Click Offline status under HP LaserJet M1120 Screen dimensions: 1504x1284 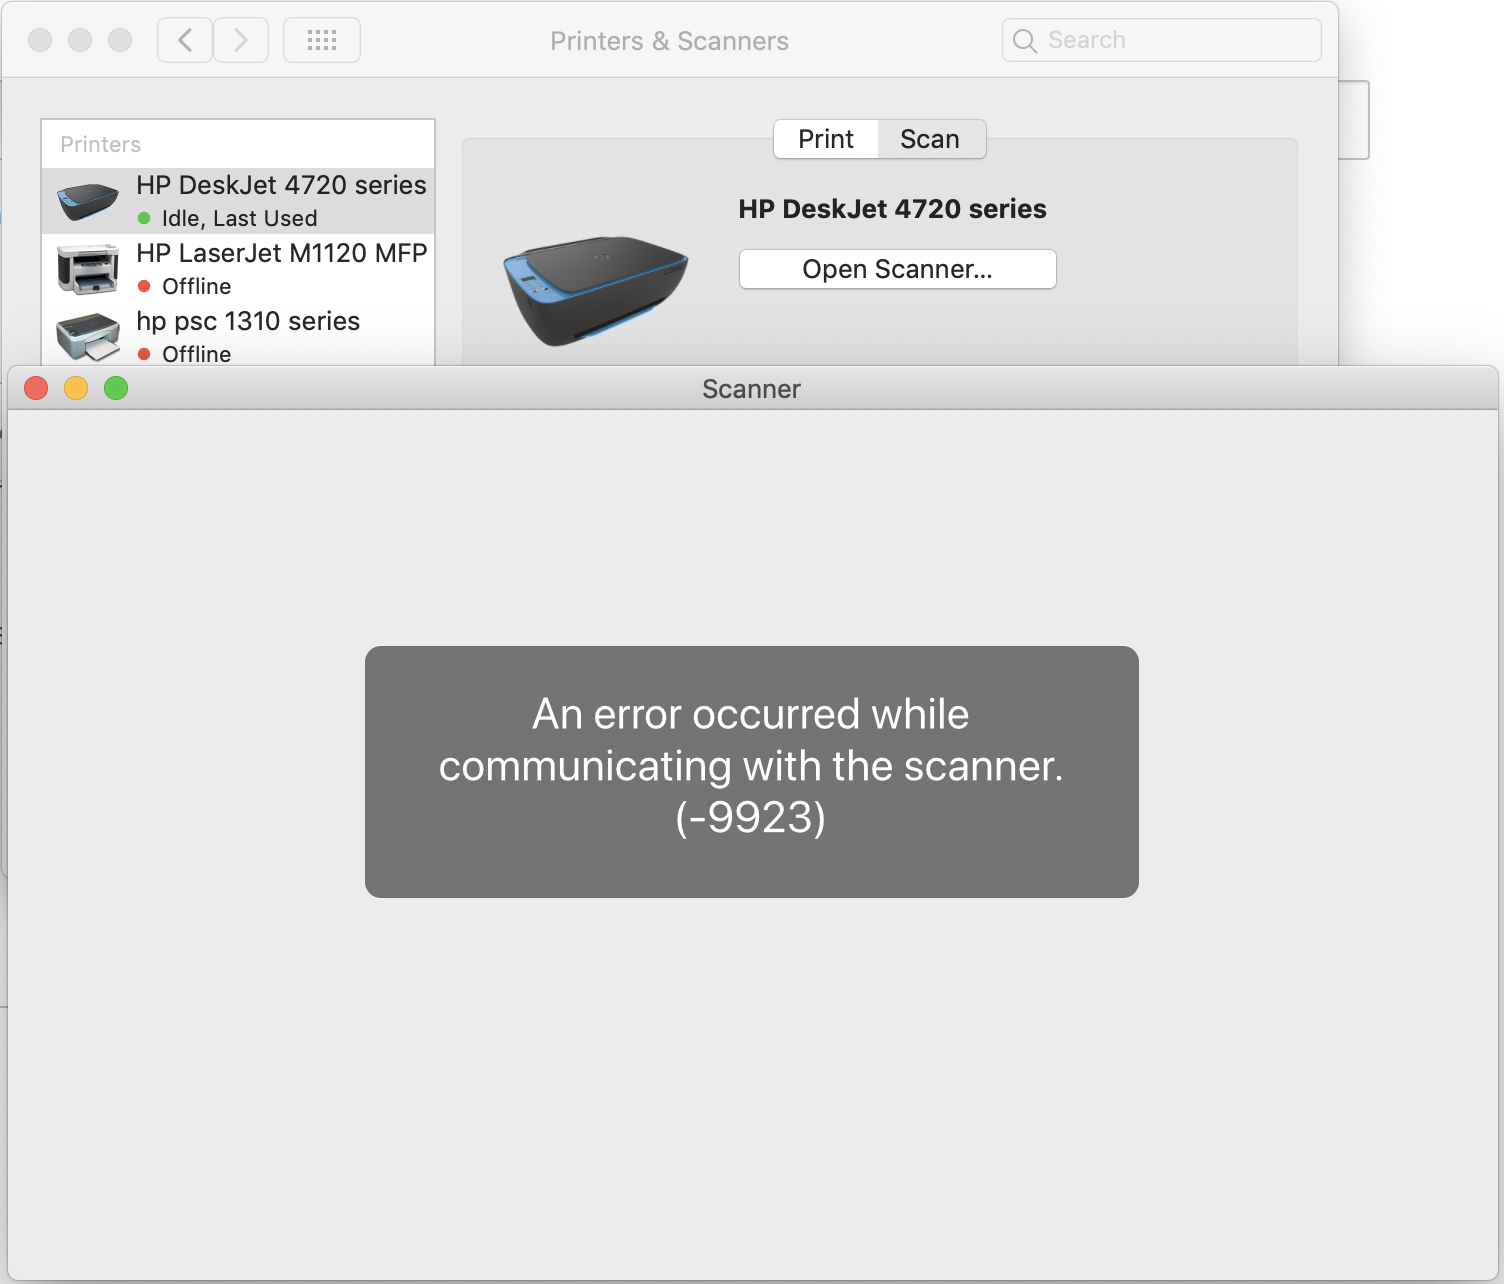click(197, 286)
